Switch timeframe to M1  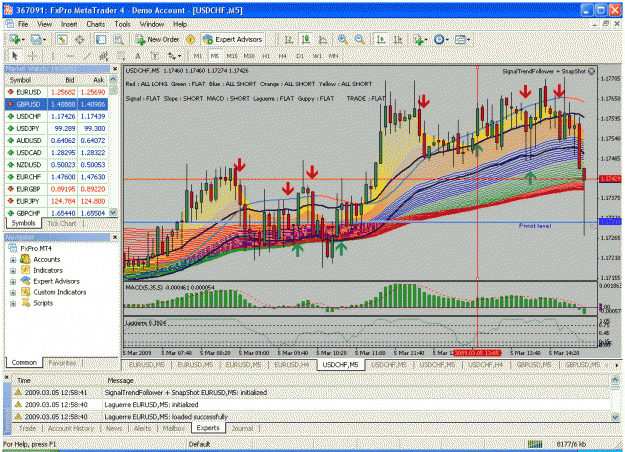coord(198,56)
